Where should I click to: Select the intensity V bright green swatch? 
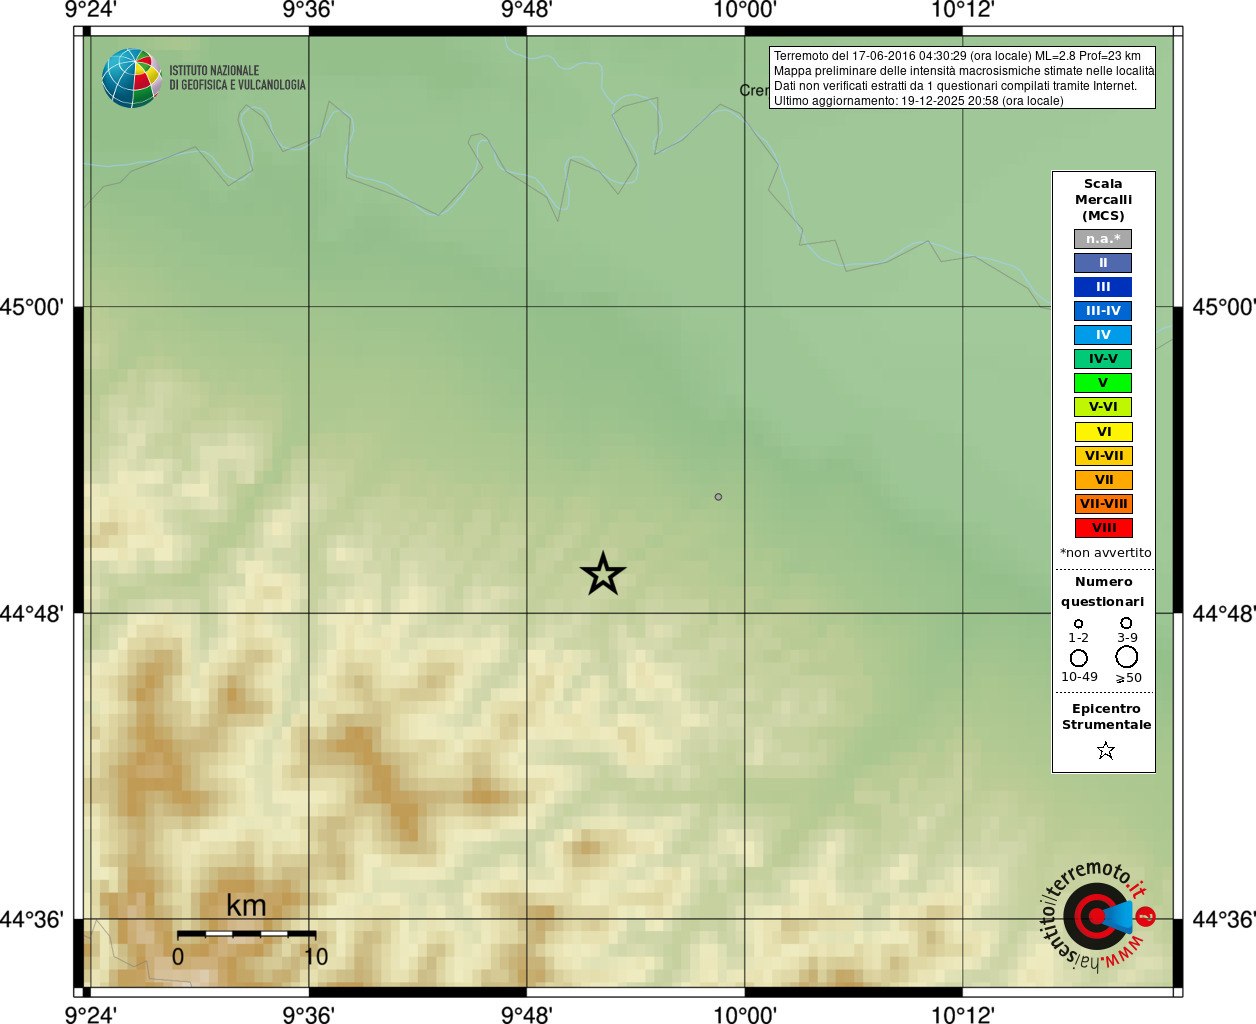point(1103,383)
